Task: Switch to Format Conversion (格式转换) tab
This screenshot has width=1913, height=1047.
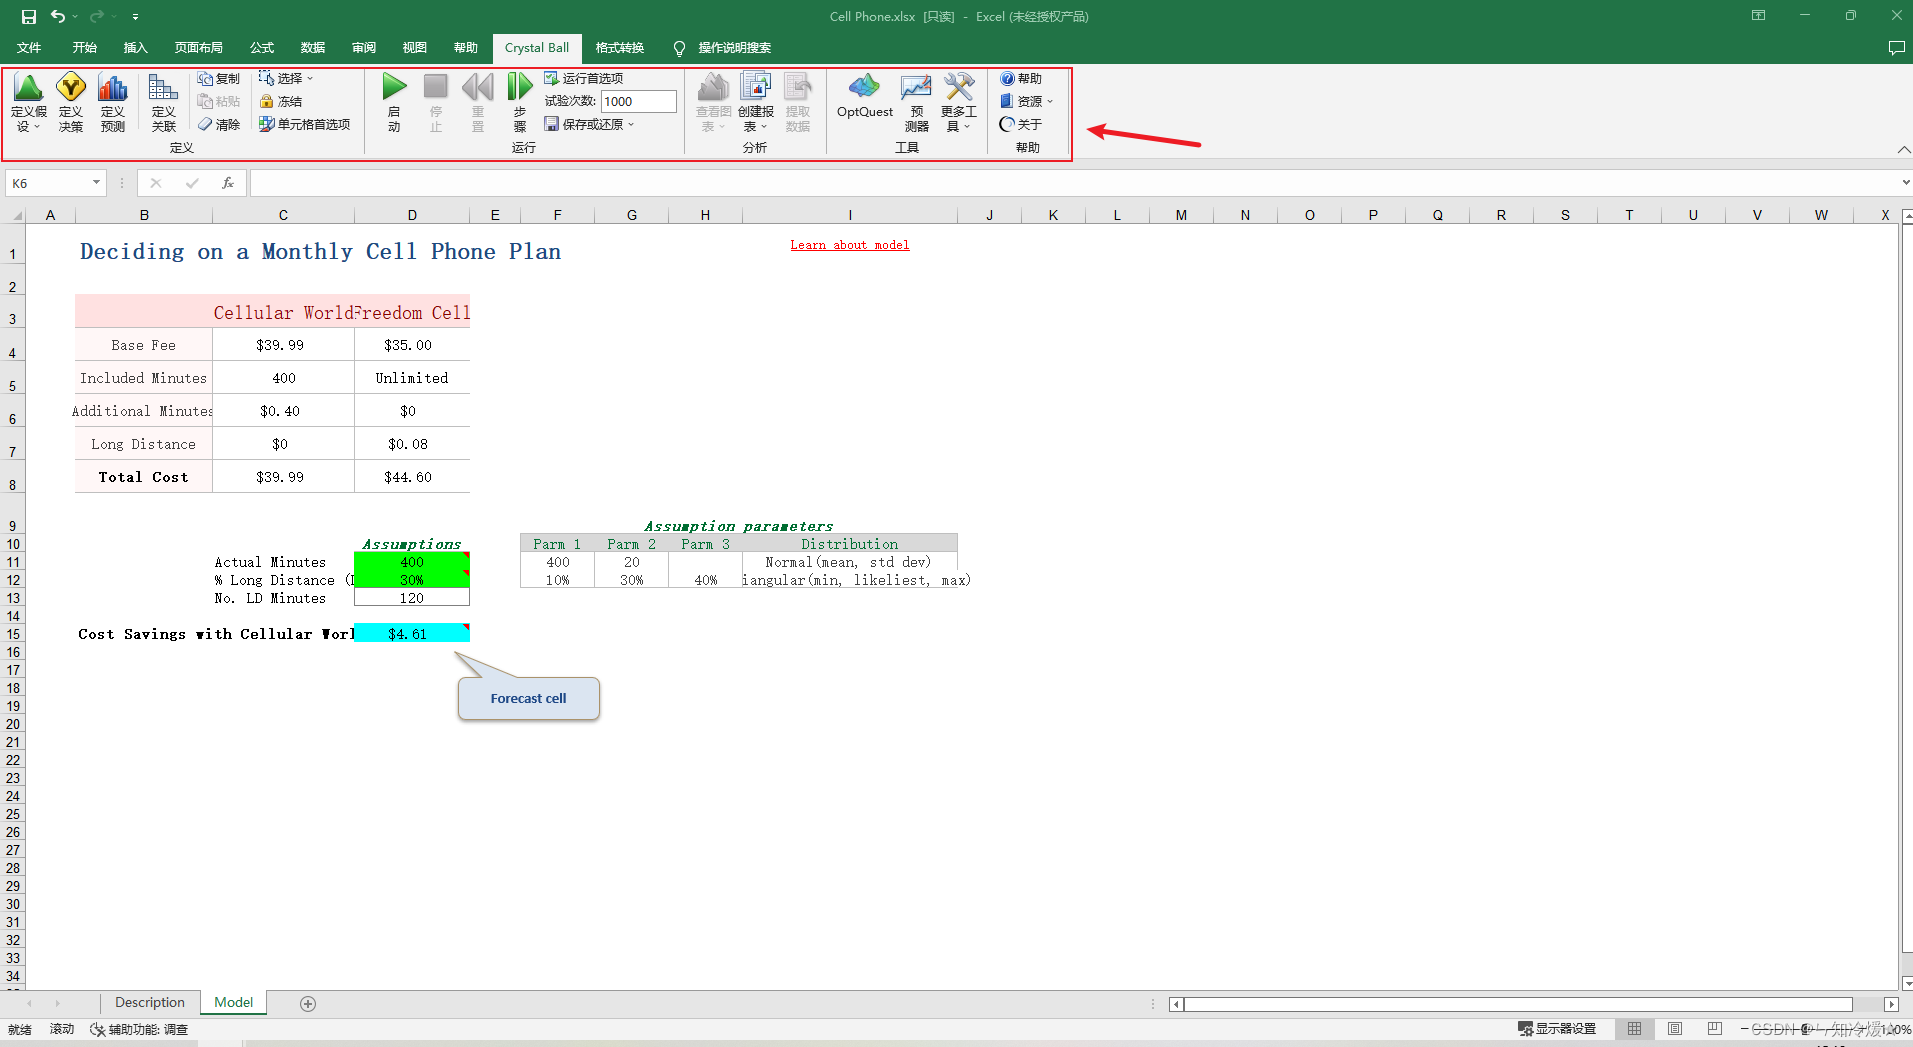Action: [x=620, y=47]
